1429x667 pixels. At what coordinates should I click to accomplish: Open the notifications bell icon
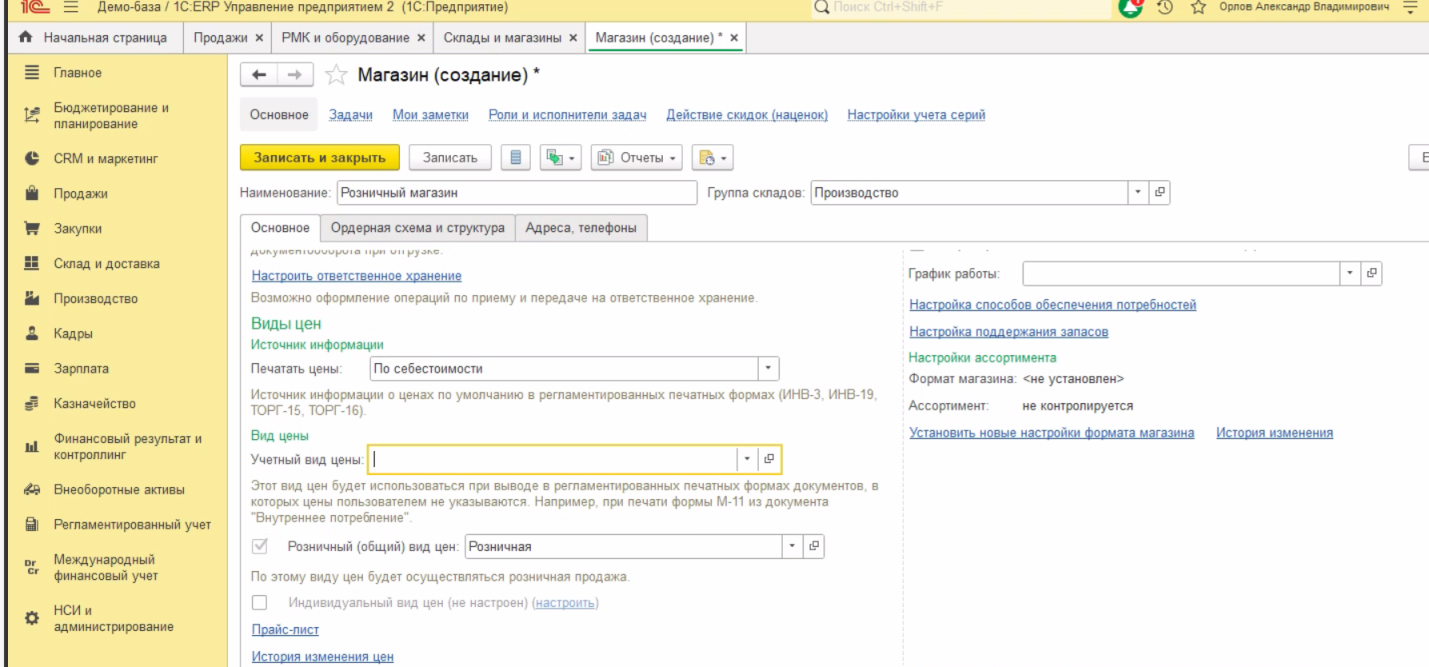pos(1131,8)
